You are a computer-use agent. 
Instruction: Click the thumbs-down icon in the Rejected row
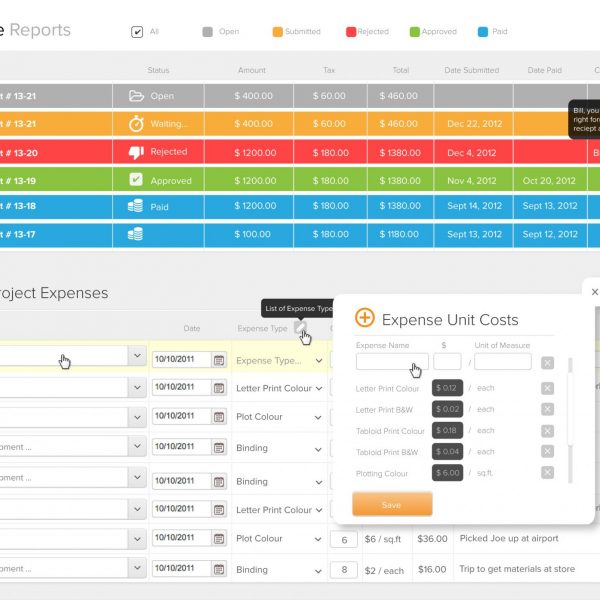[x=136, y=152]
